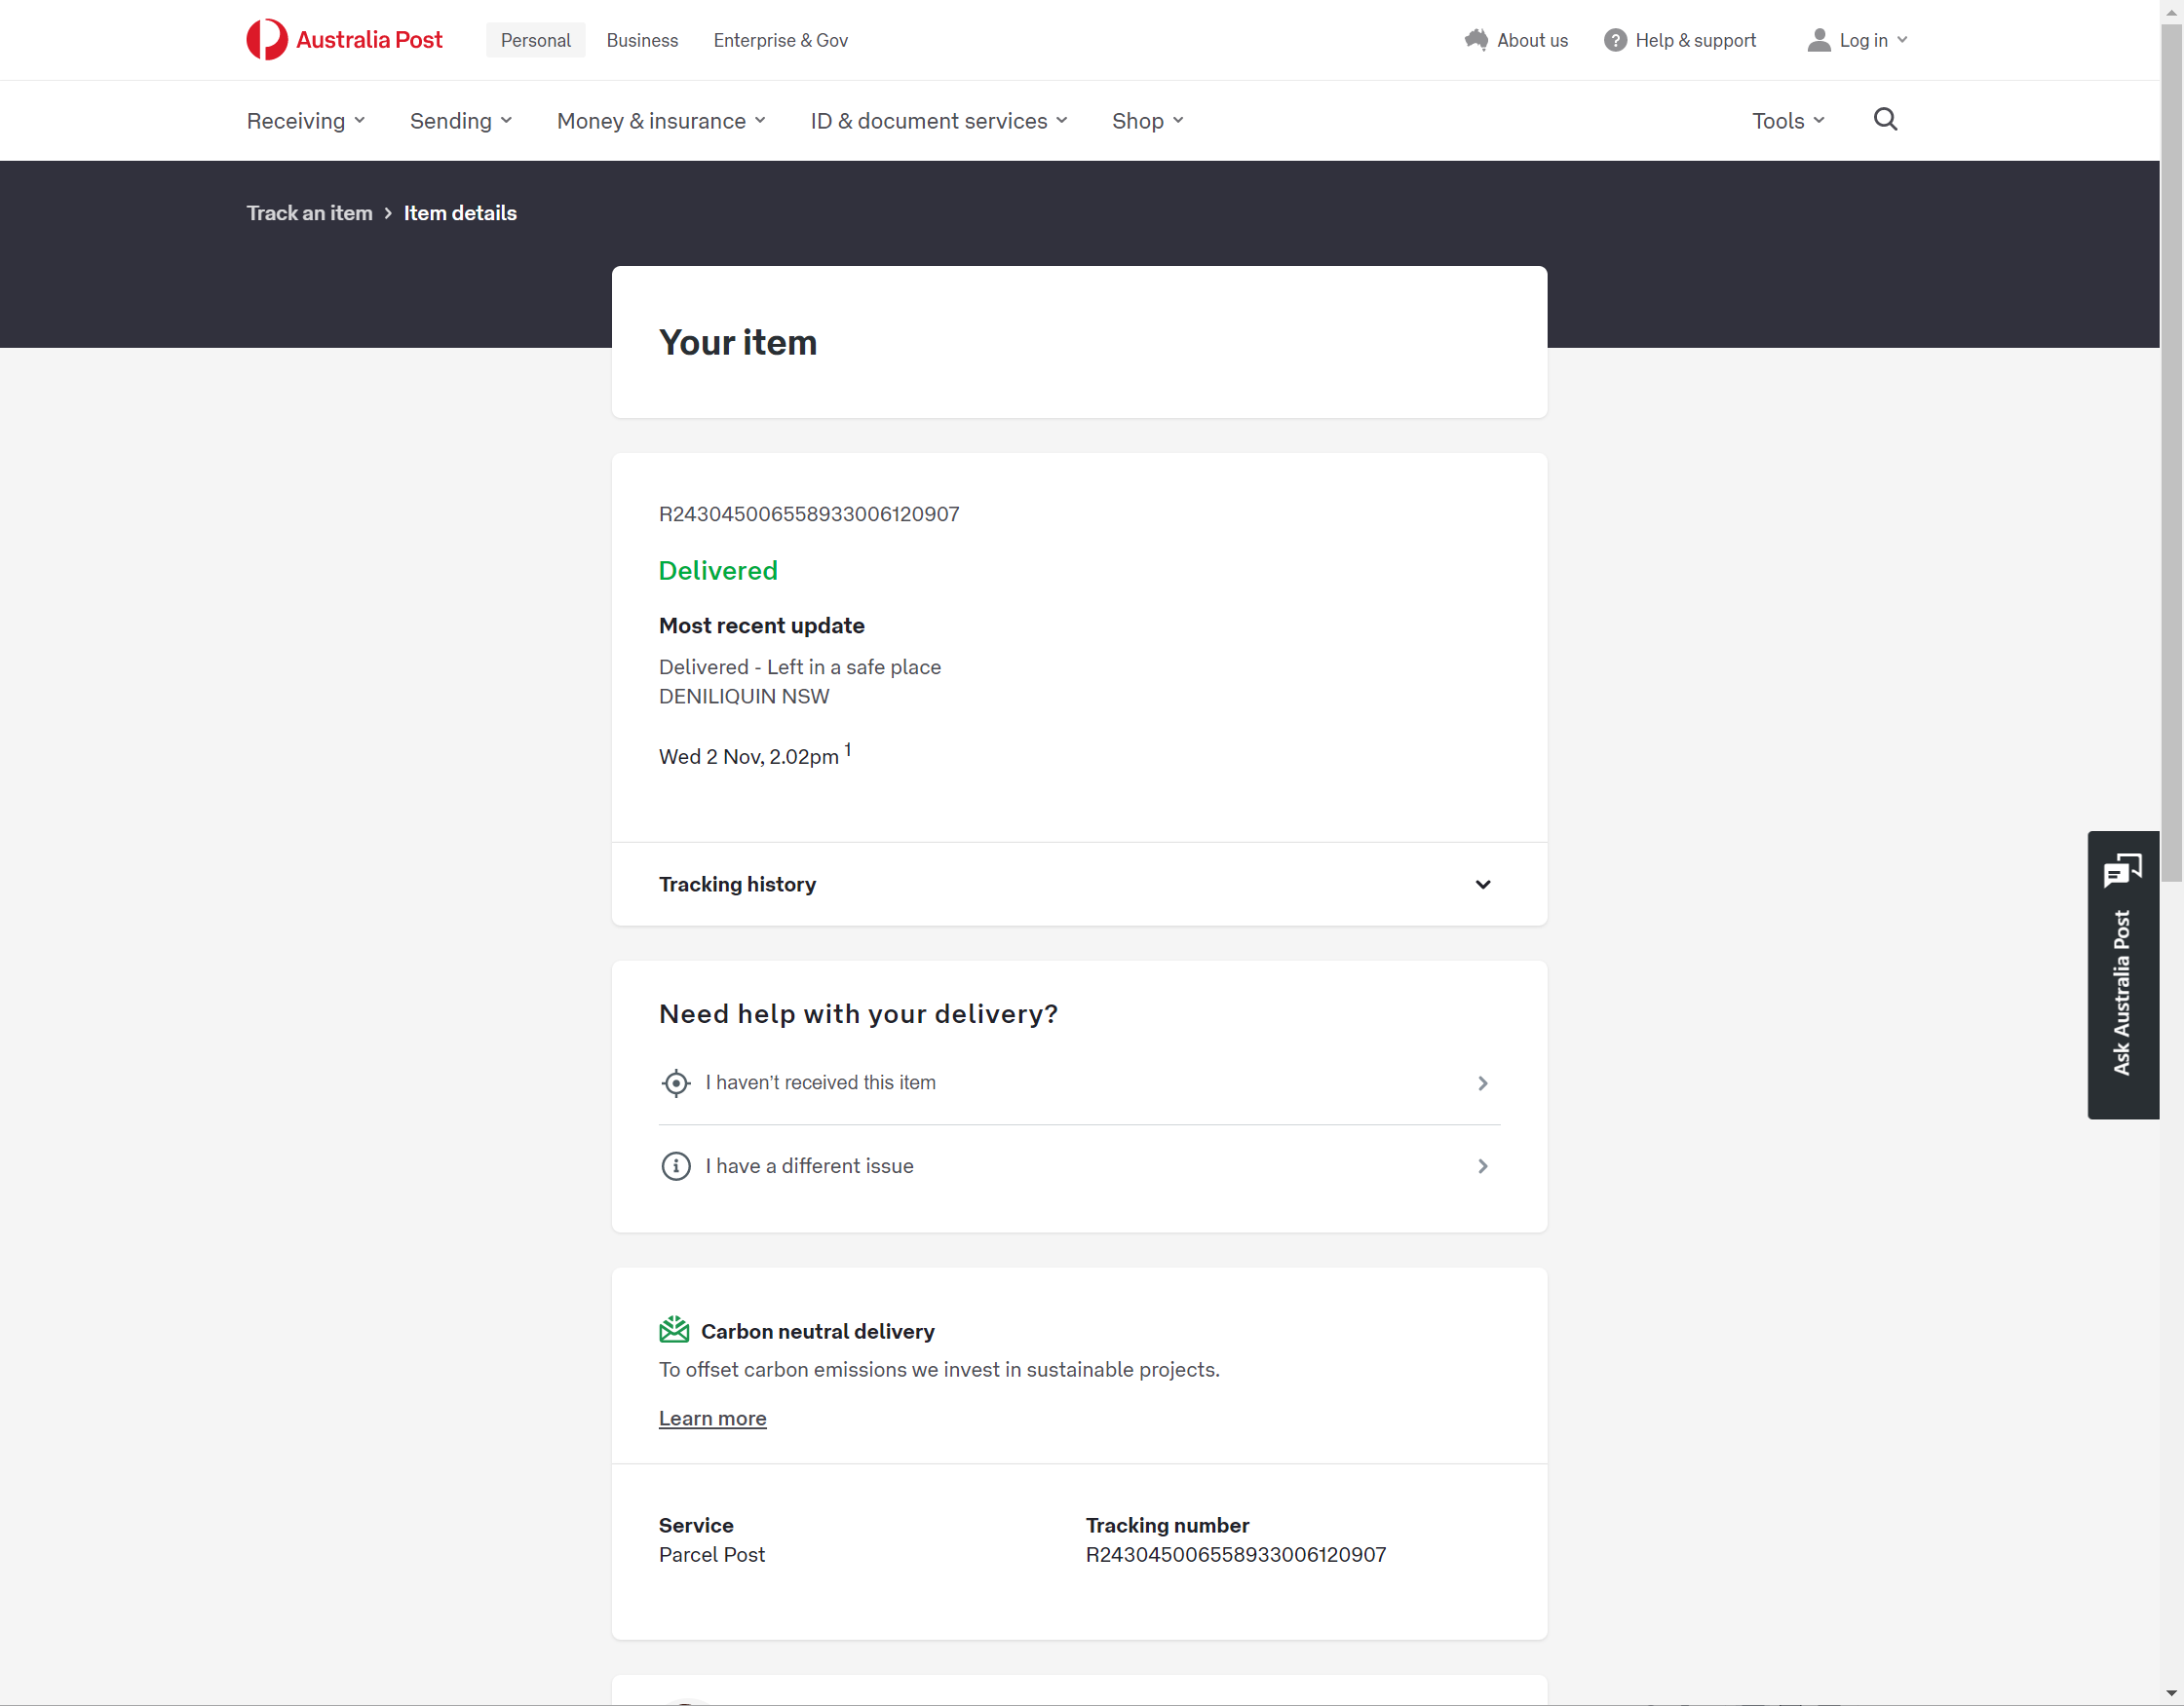This screenshot has height=1706, width=2184.
Task: Expand the Money & insurance menu
Action: pyautogui.click(x=661, y=121)
